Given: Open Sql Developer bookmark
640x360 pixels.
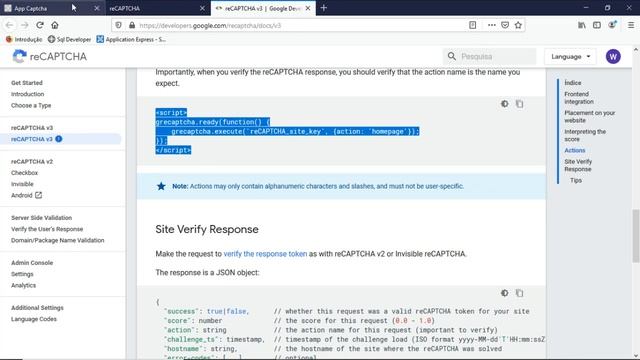Looking at the screenshot, I should coord(69,40).
